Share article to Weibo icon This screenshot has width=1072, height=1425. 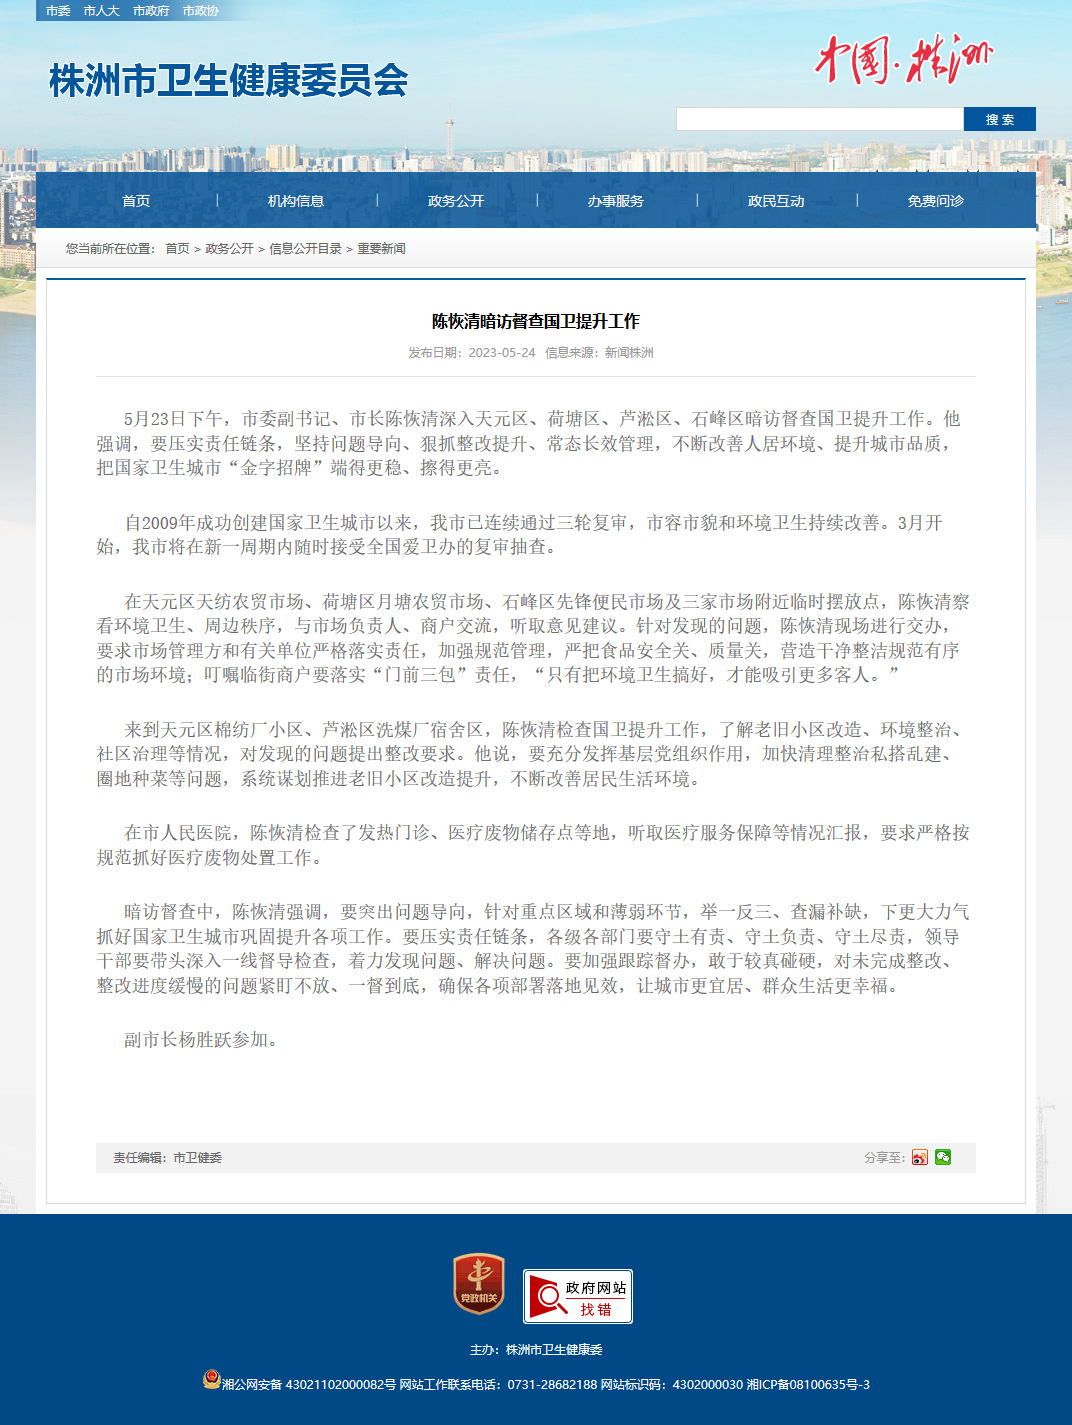pyautogui.click(x=919, y=1157)
